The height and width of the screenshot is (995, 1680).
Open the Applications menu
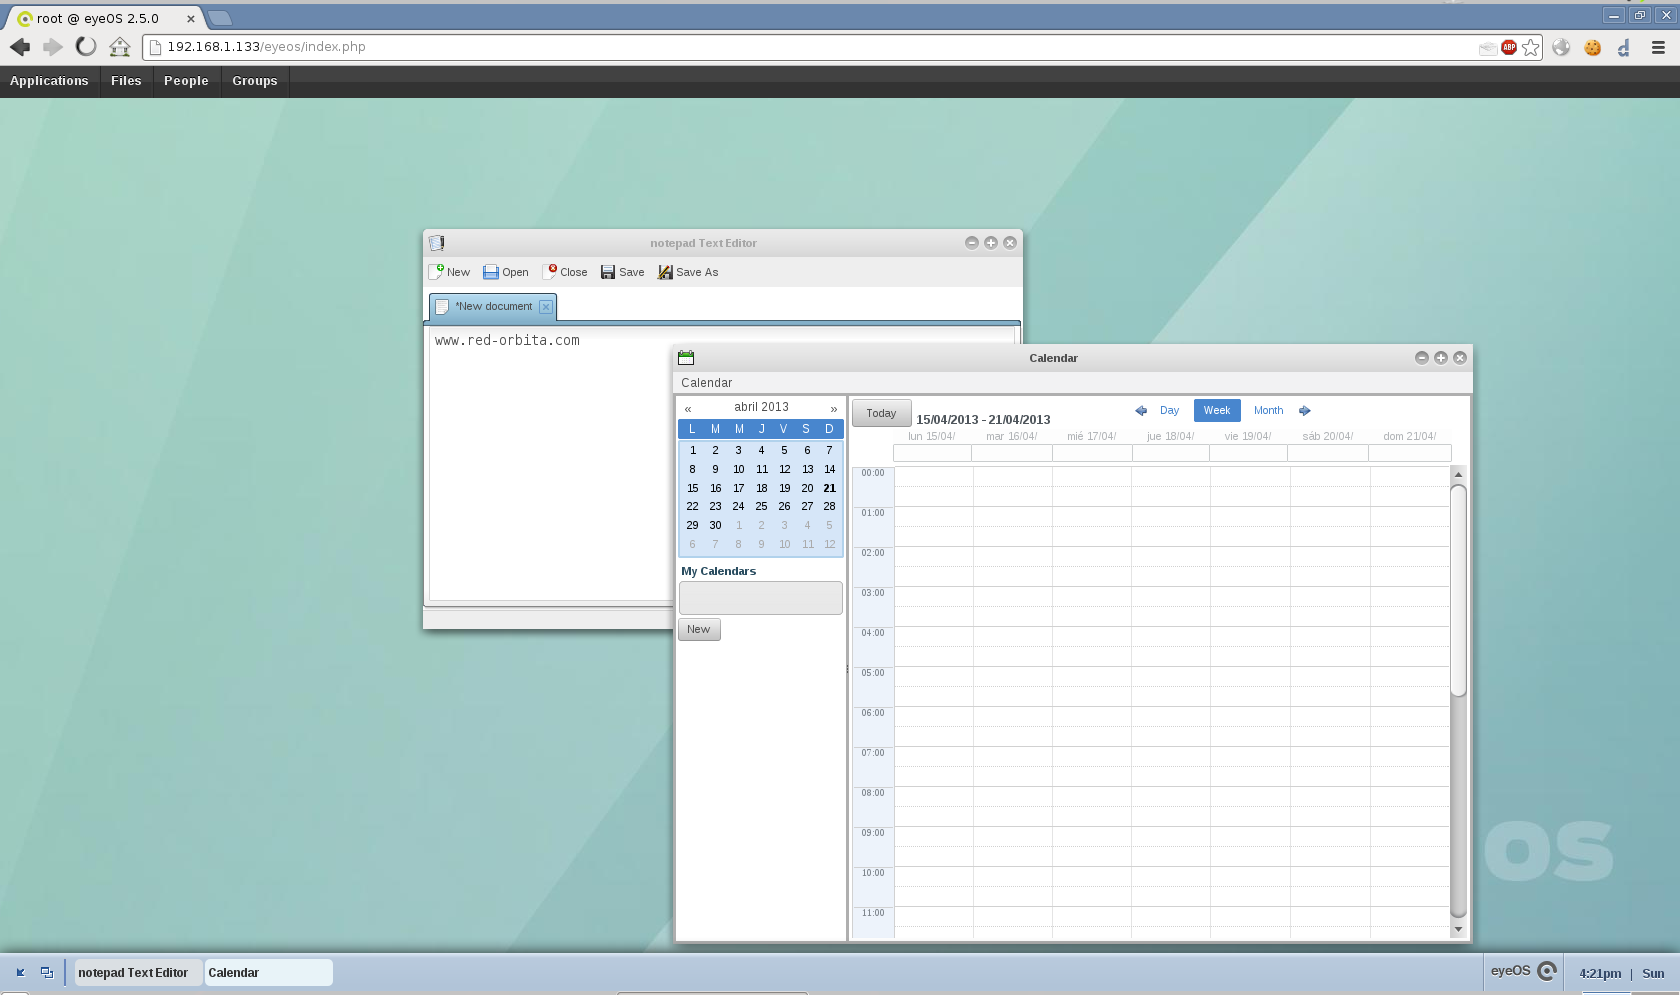[49, 81]
